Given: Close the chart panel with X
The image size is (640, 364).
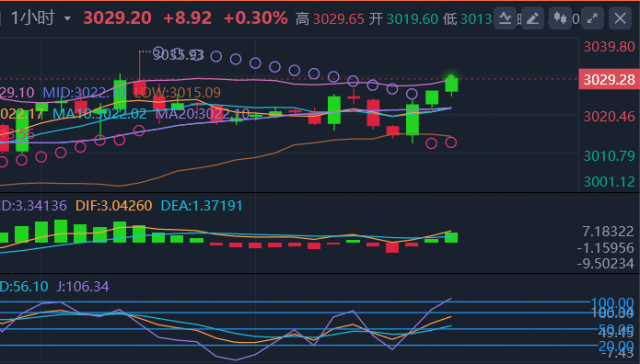Looking at the screenshot, I should 620,18.
